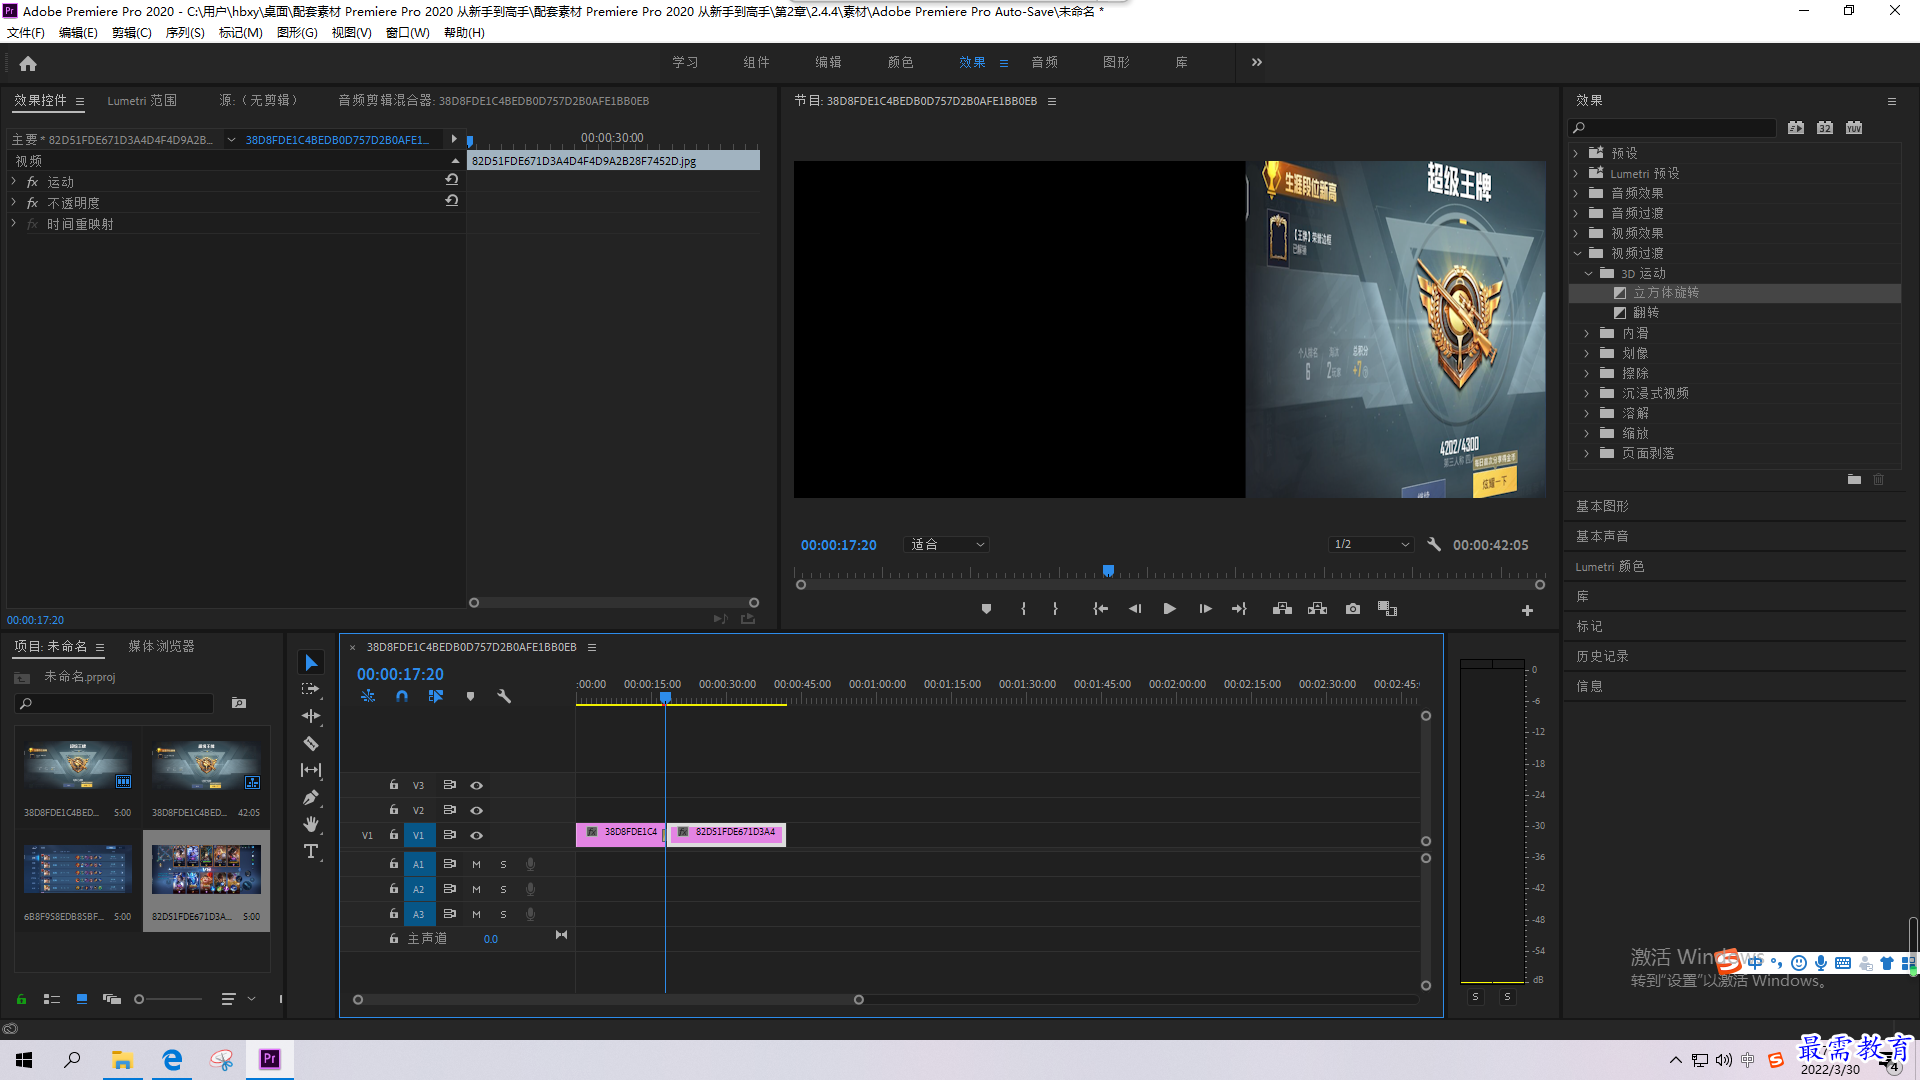Viewport: 1920px width, 1080px height.
Task: Solo audio track A2
Action: tap(503, 890)
